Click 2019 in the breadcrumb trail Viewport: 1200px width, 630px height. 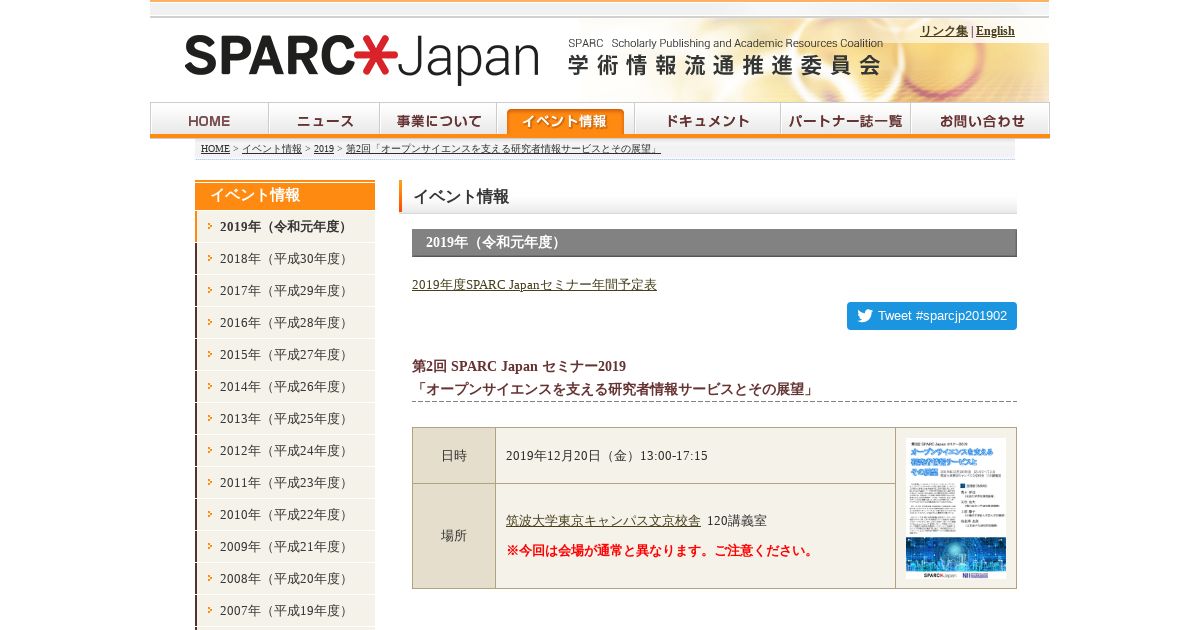(324, 149)
